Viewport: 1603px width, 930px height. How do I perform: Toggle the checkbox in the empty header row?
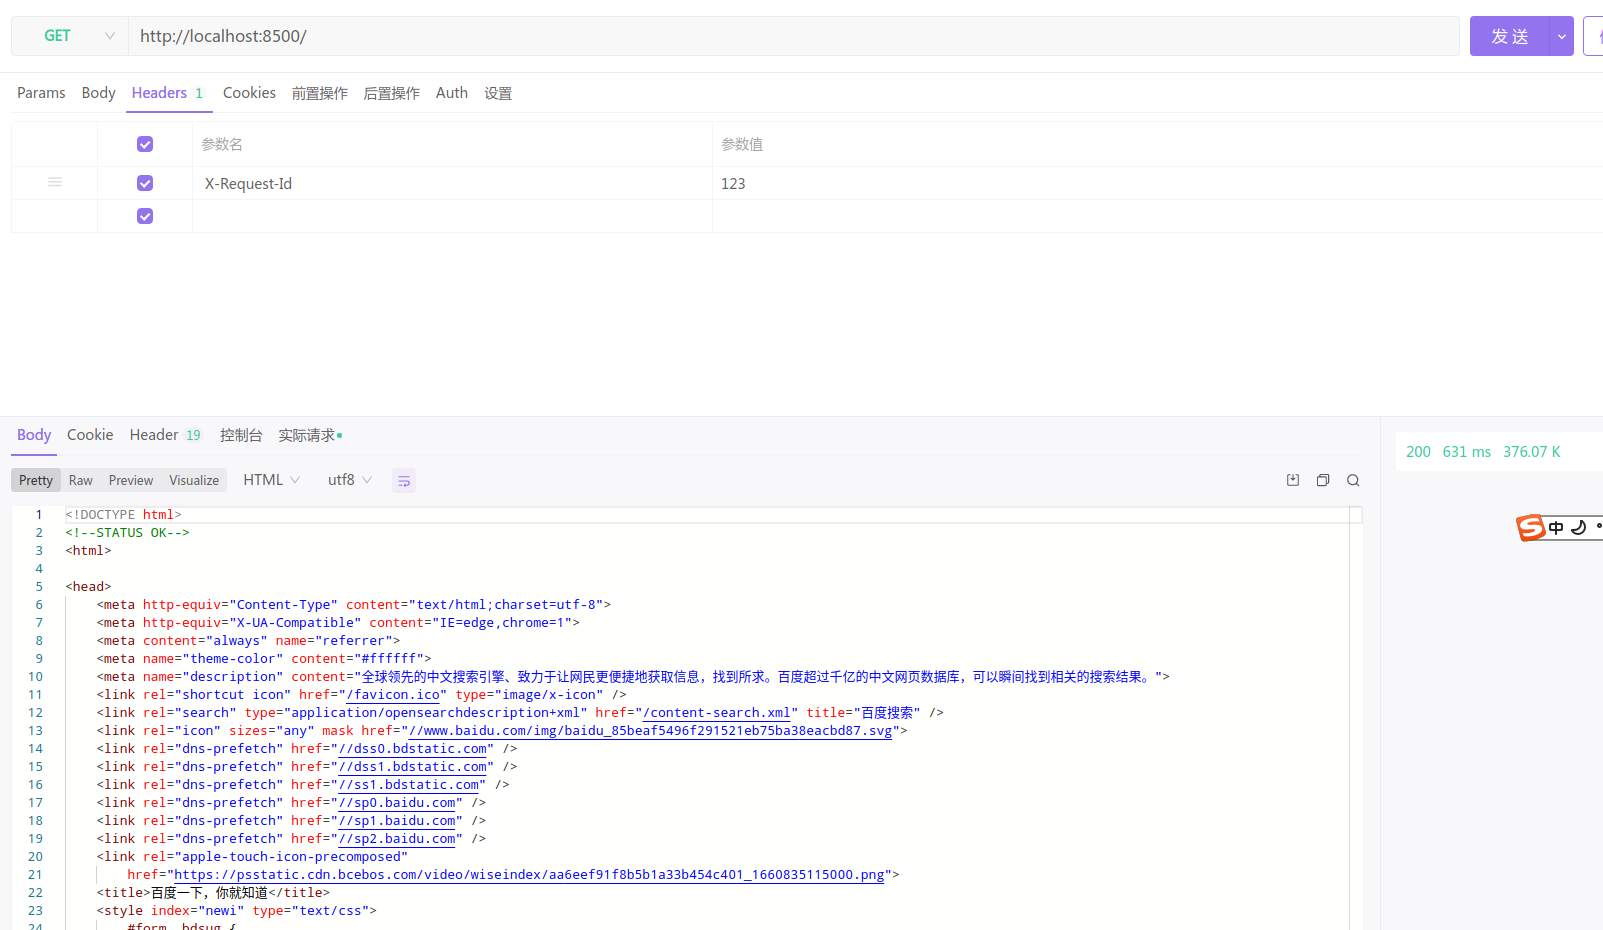[145, 216]
